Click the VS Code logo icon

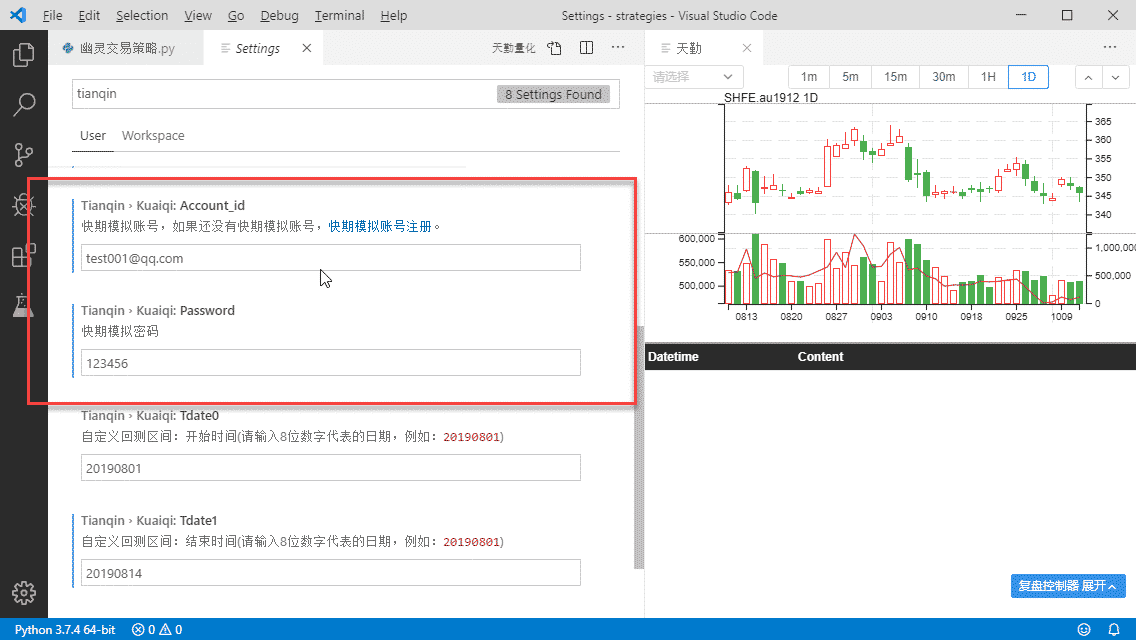[18, 15]
